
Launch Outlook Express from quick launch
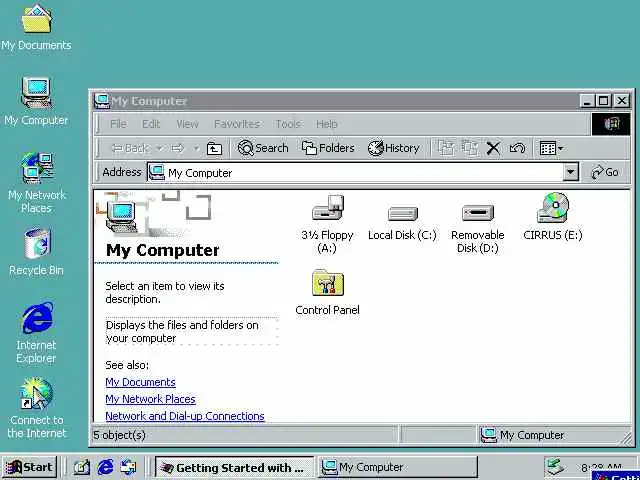coord(129,467)
